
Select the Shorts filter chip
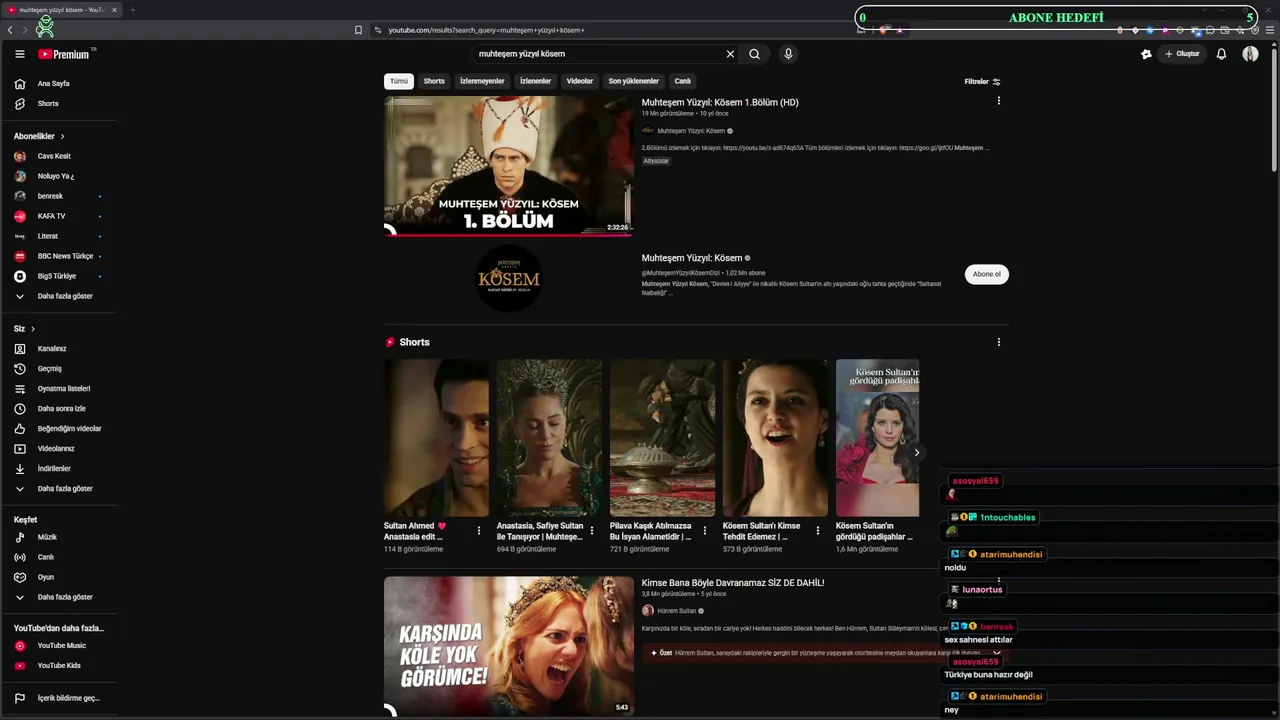point(434,81)
